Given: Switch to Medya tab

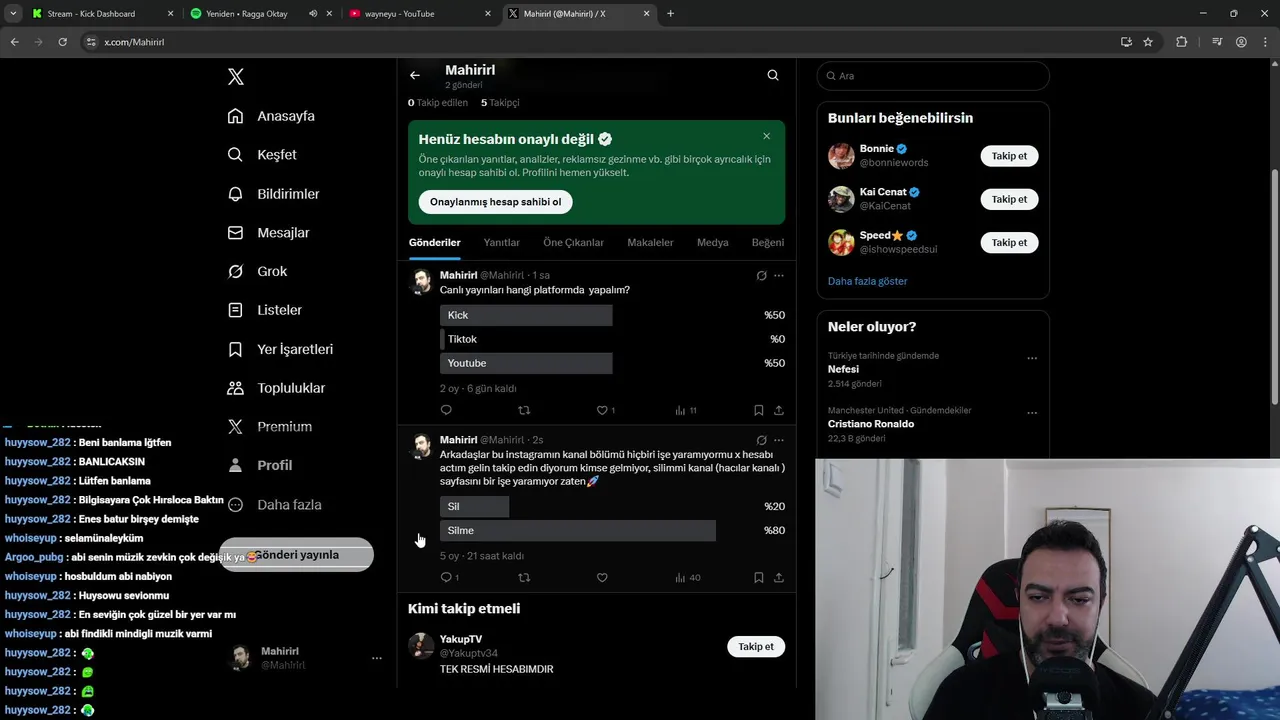Looking at the screenshot, I should point(713,242).
